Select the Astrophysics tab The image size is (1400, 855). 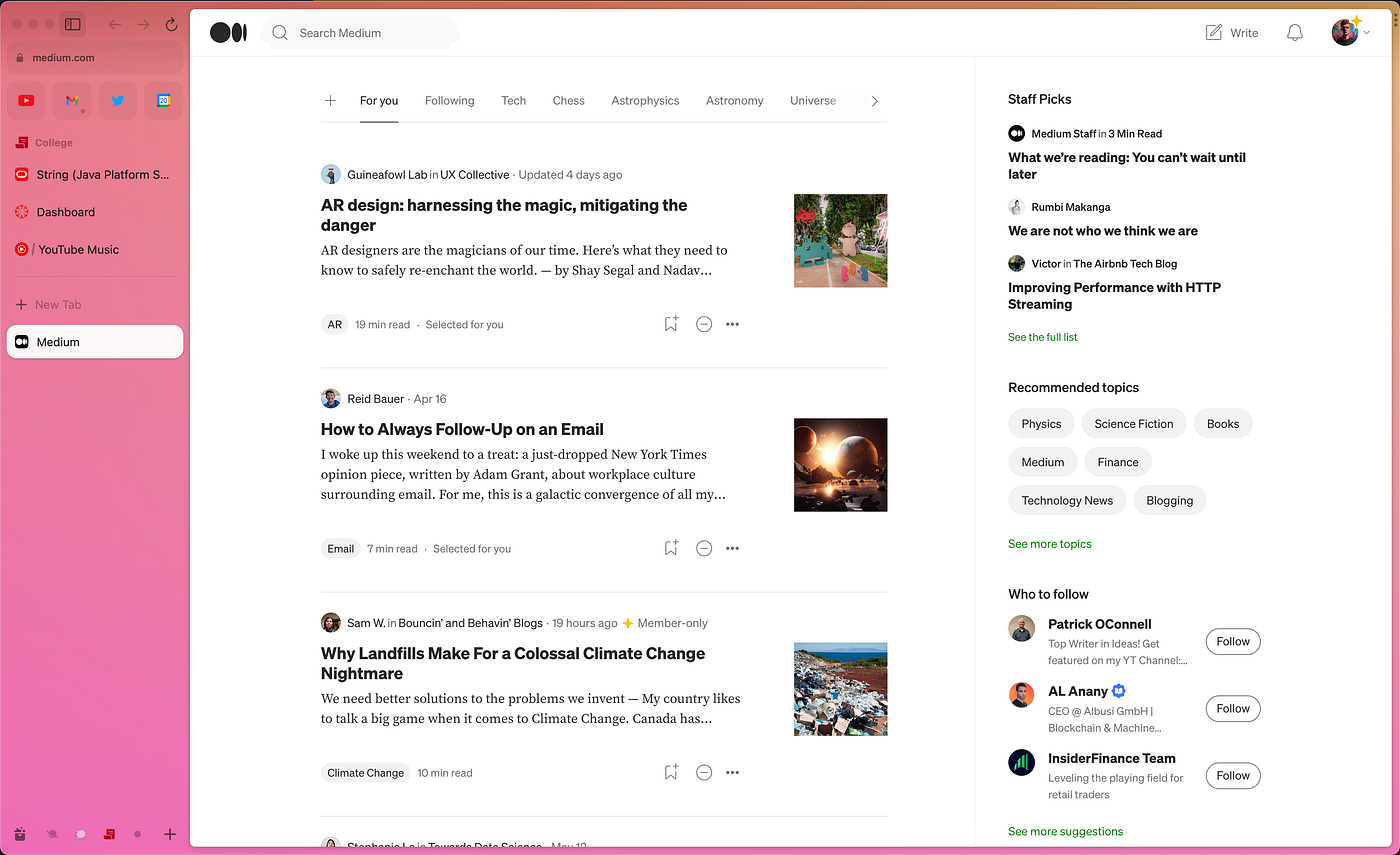pos(645,100)
